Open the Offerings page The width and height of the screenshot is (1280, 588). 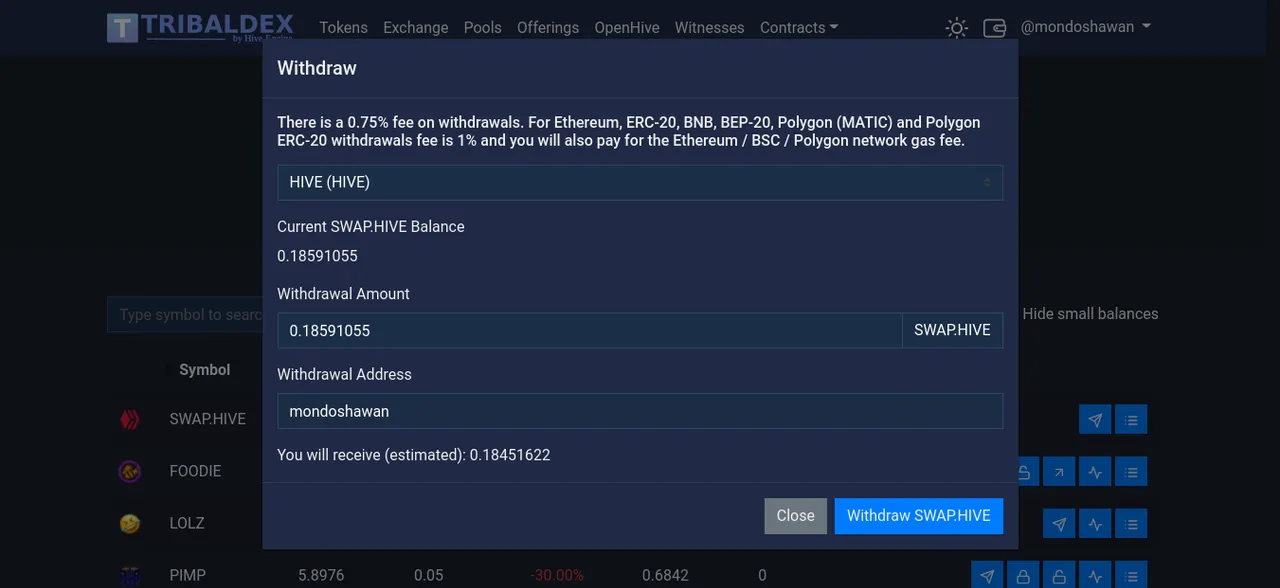[548, 28]
